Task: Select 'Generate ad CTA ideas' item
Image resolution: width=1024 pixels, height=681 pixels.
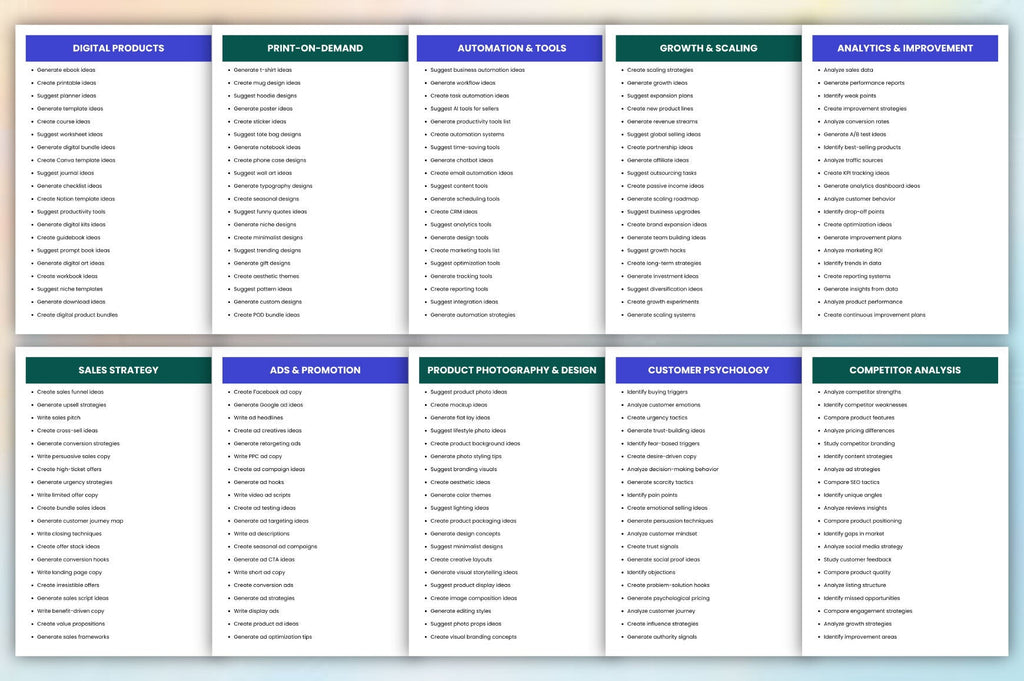Action: pos(264,560)
